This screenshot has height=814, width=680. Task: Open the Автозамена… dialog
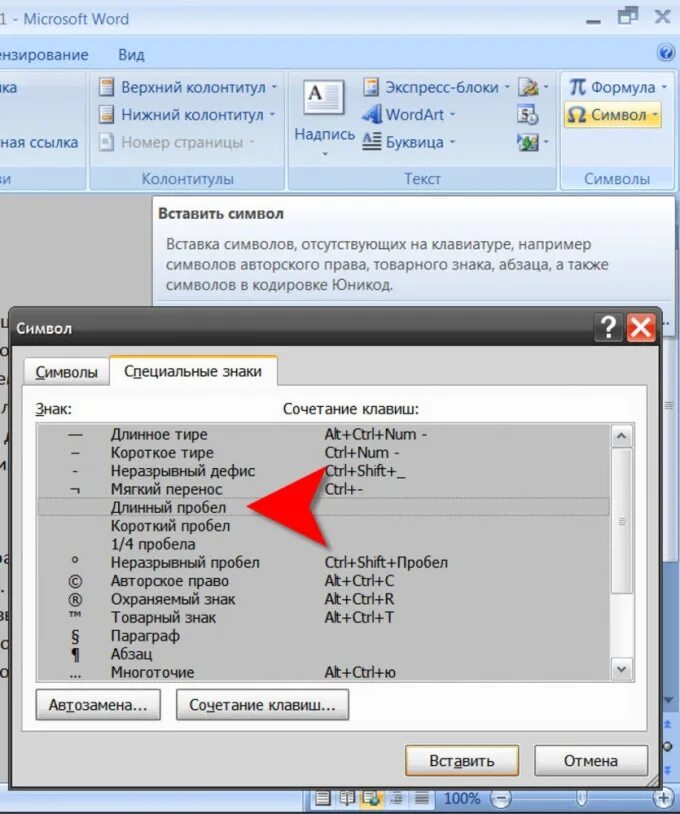click(x=98, y=704)
